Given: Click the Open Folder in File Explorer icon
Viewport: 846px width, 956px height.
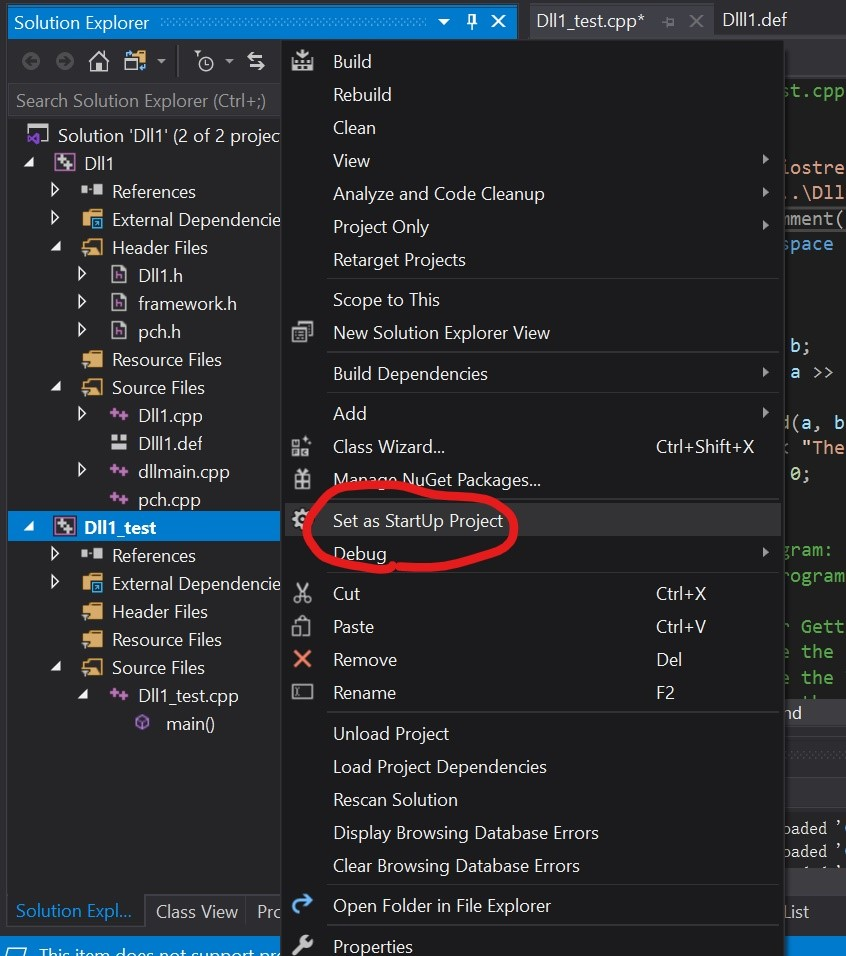Looking at the screenshot, I should point(302,905).
